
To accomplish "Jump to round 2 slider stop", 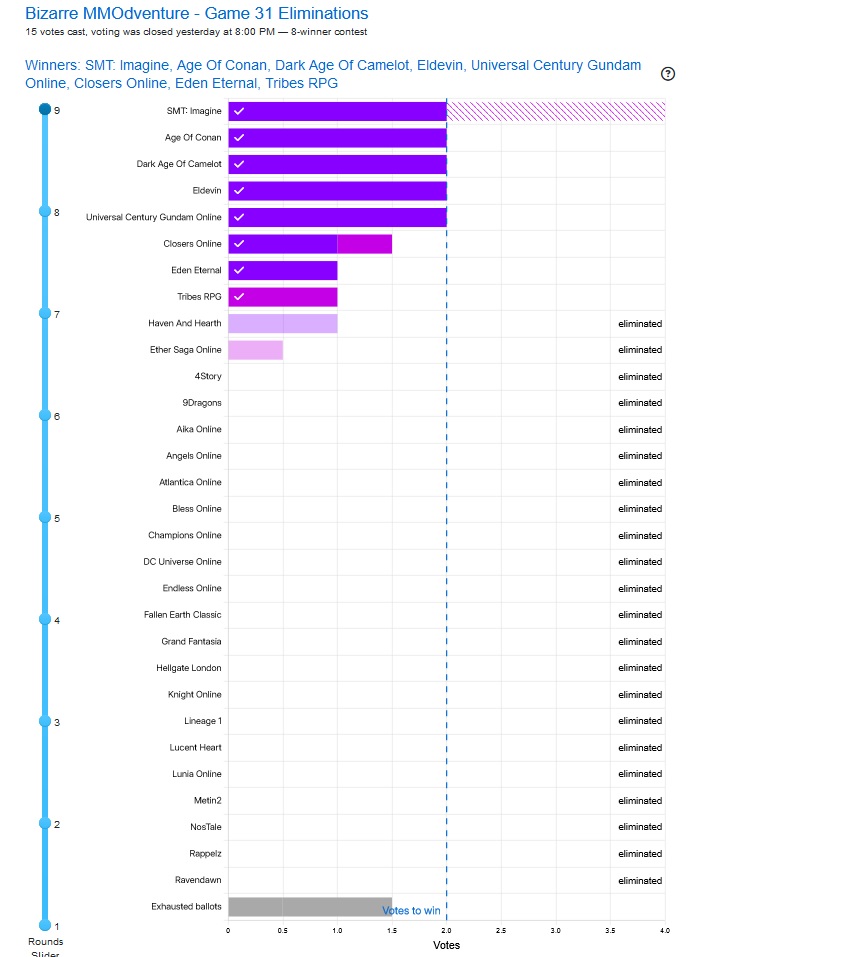I will point(45,823).
